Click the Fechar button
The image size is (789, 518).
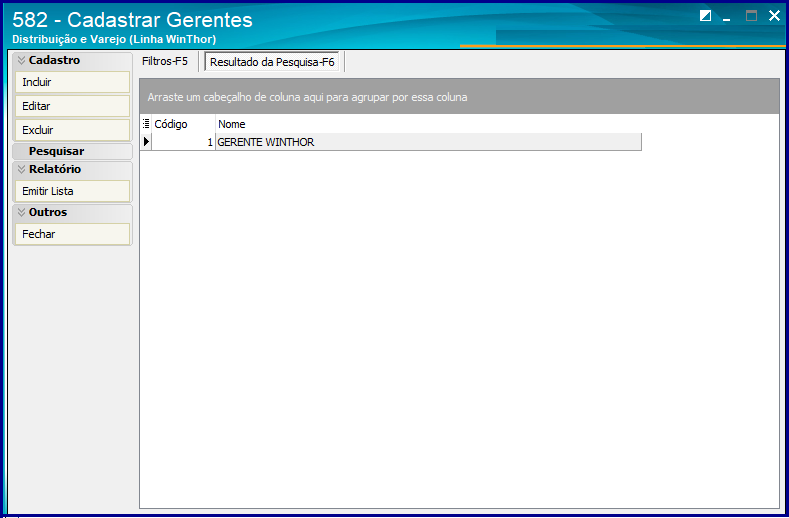(72, 234)
